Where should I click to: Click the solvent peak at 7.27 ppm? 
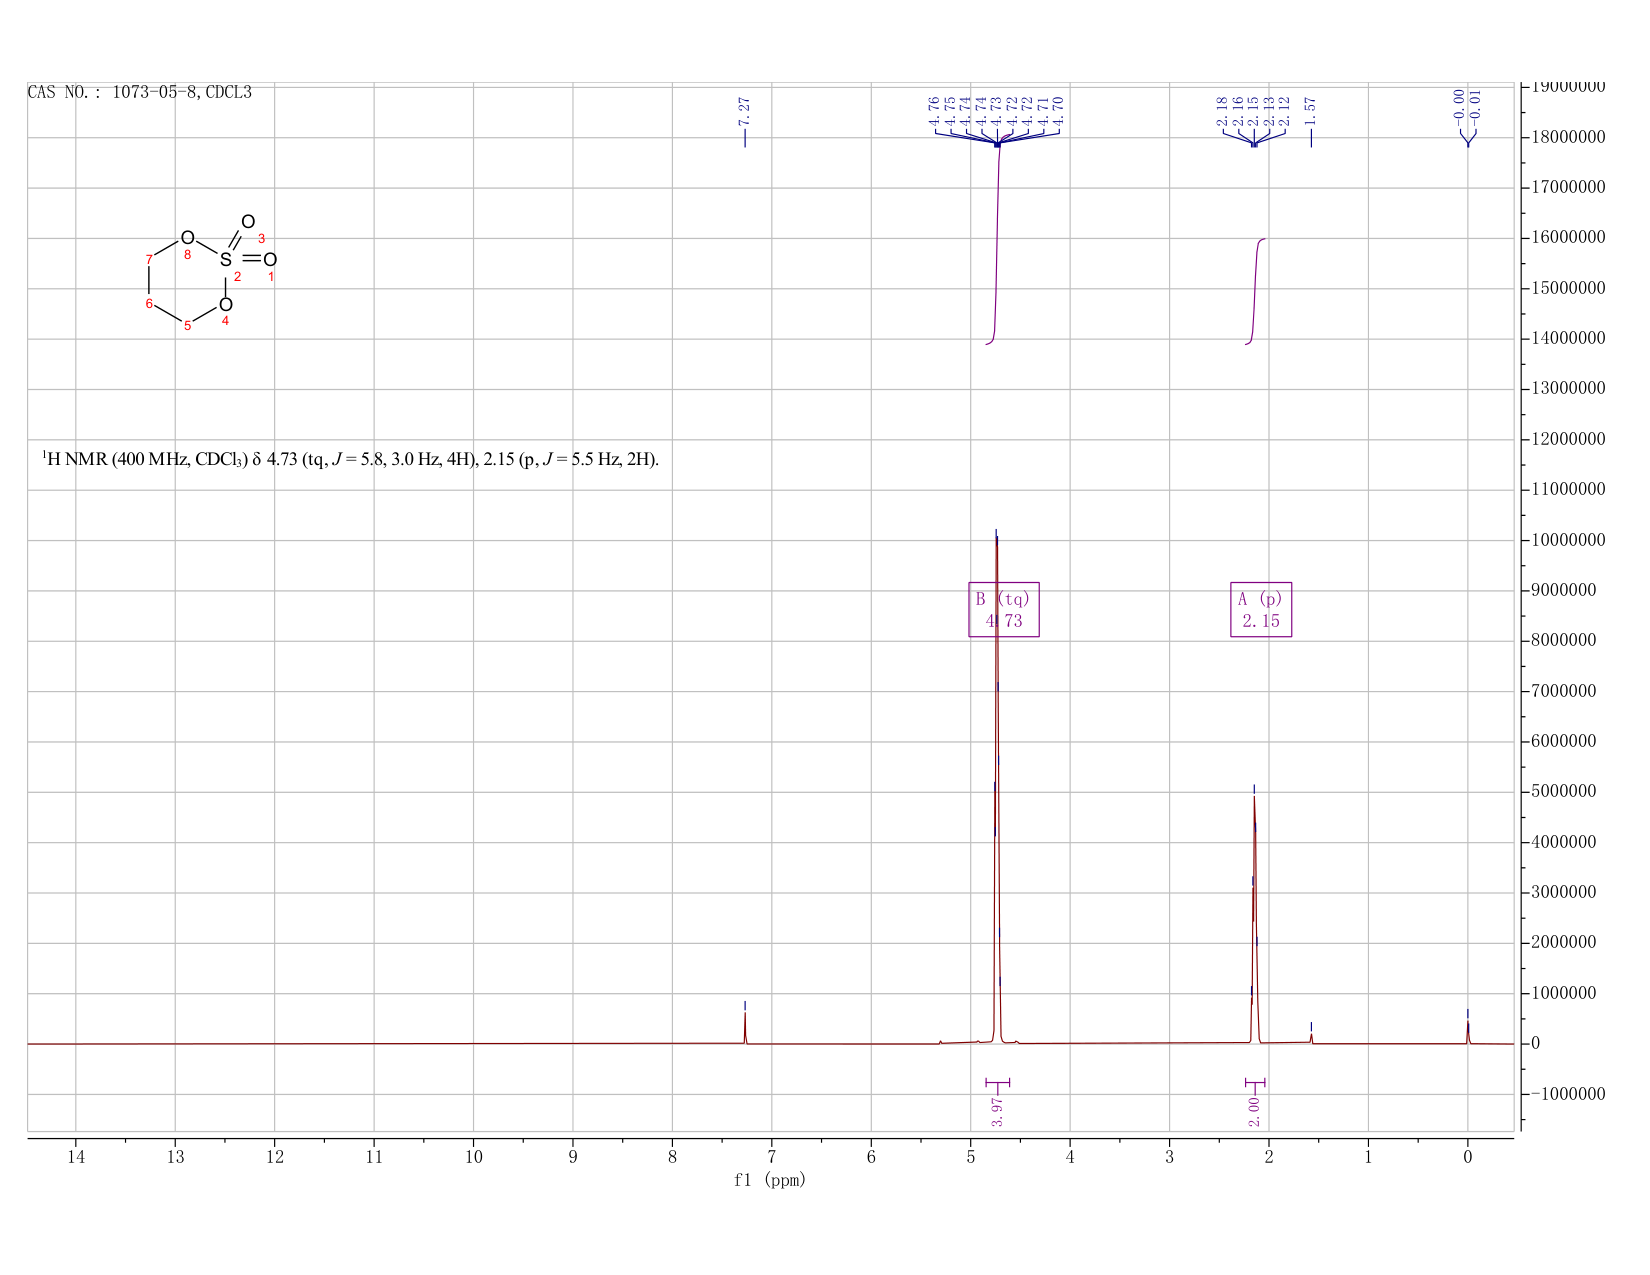(x=745, y=1027)
